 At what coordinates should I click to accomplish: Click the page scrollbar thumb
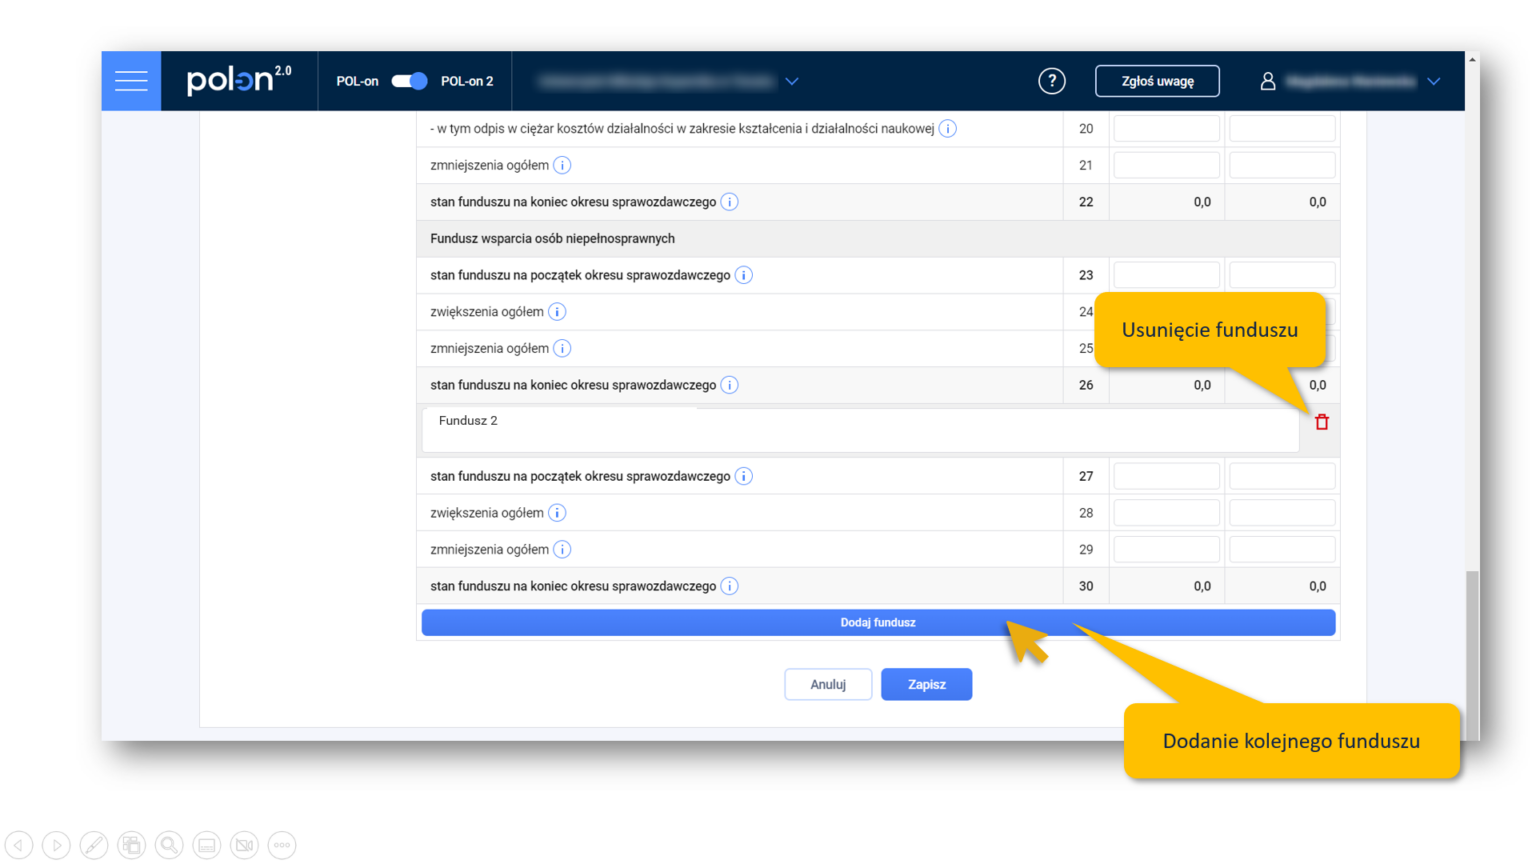pos(1472,655)
